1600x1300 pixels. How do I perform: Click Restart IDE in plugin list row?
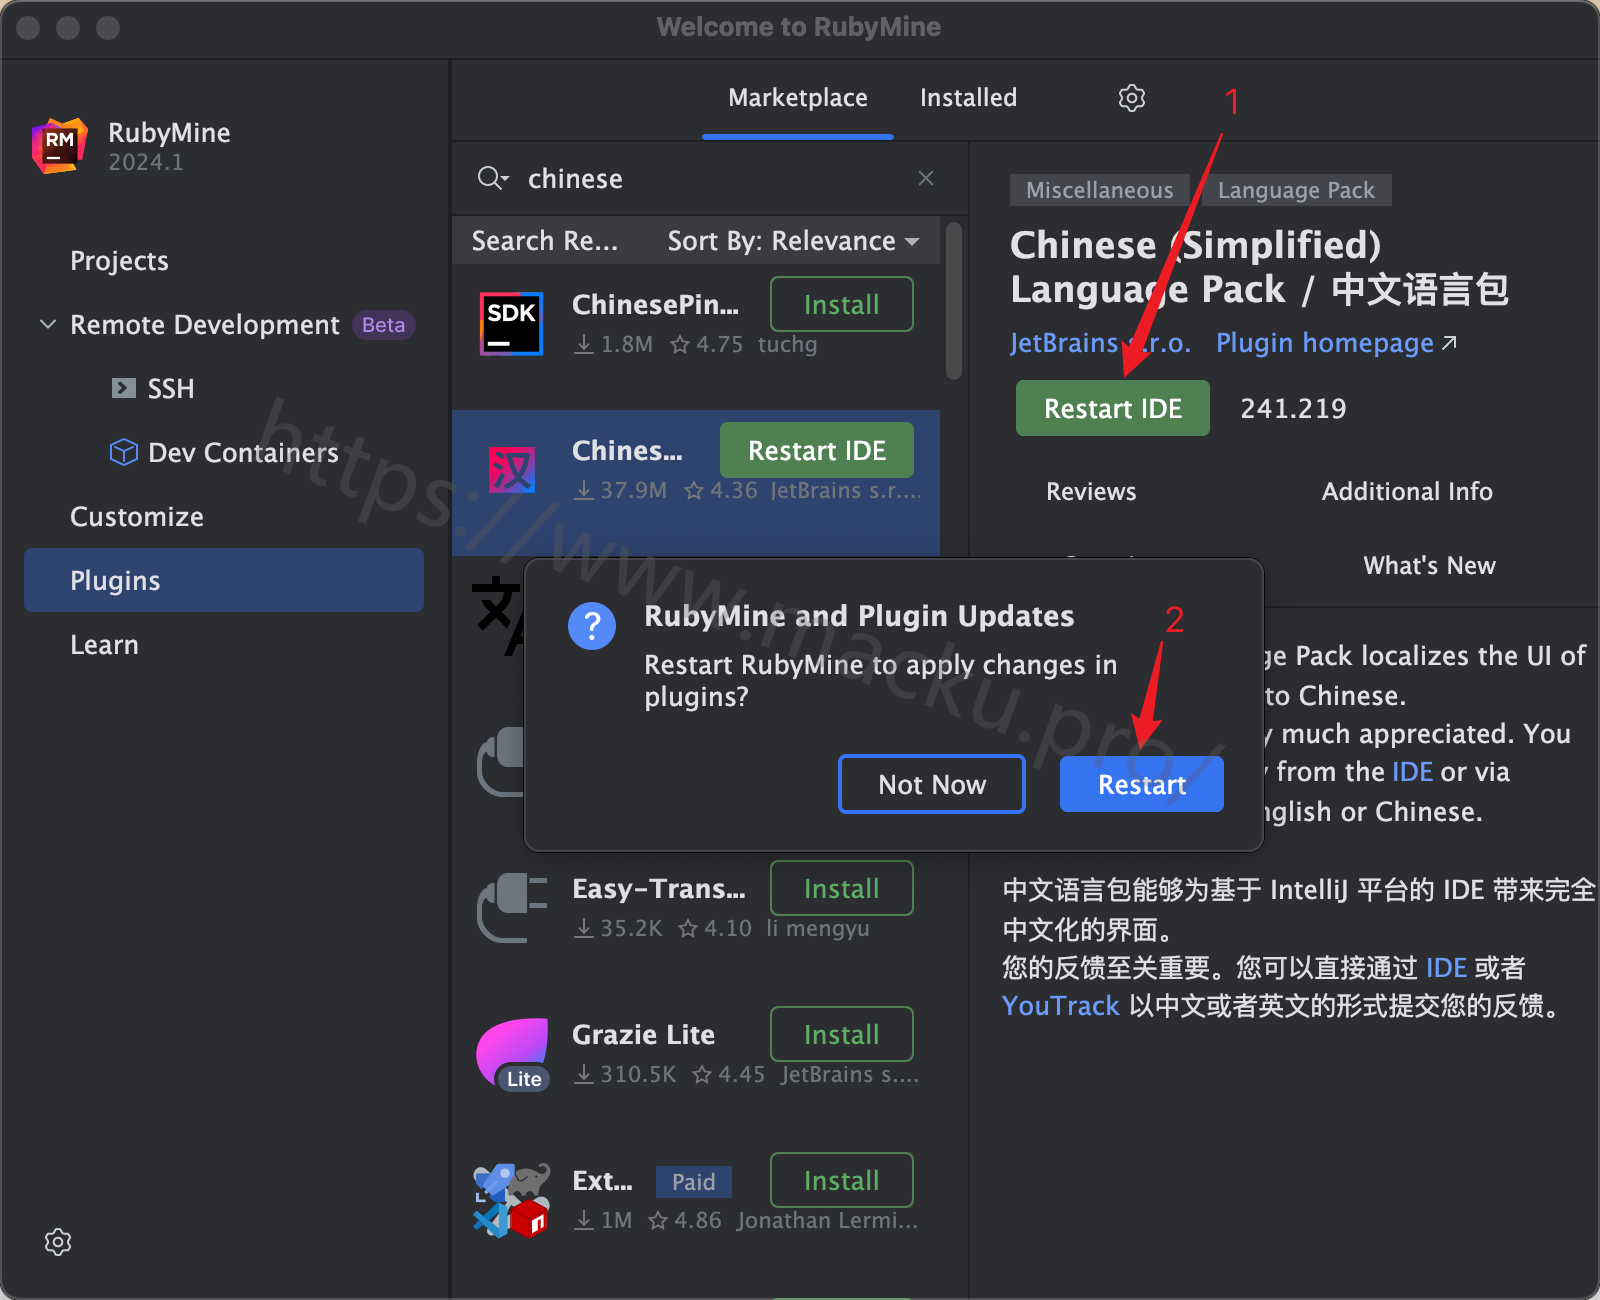(817, 450)
